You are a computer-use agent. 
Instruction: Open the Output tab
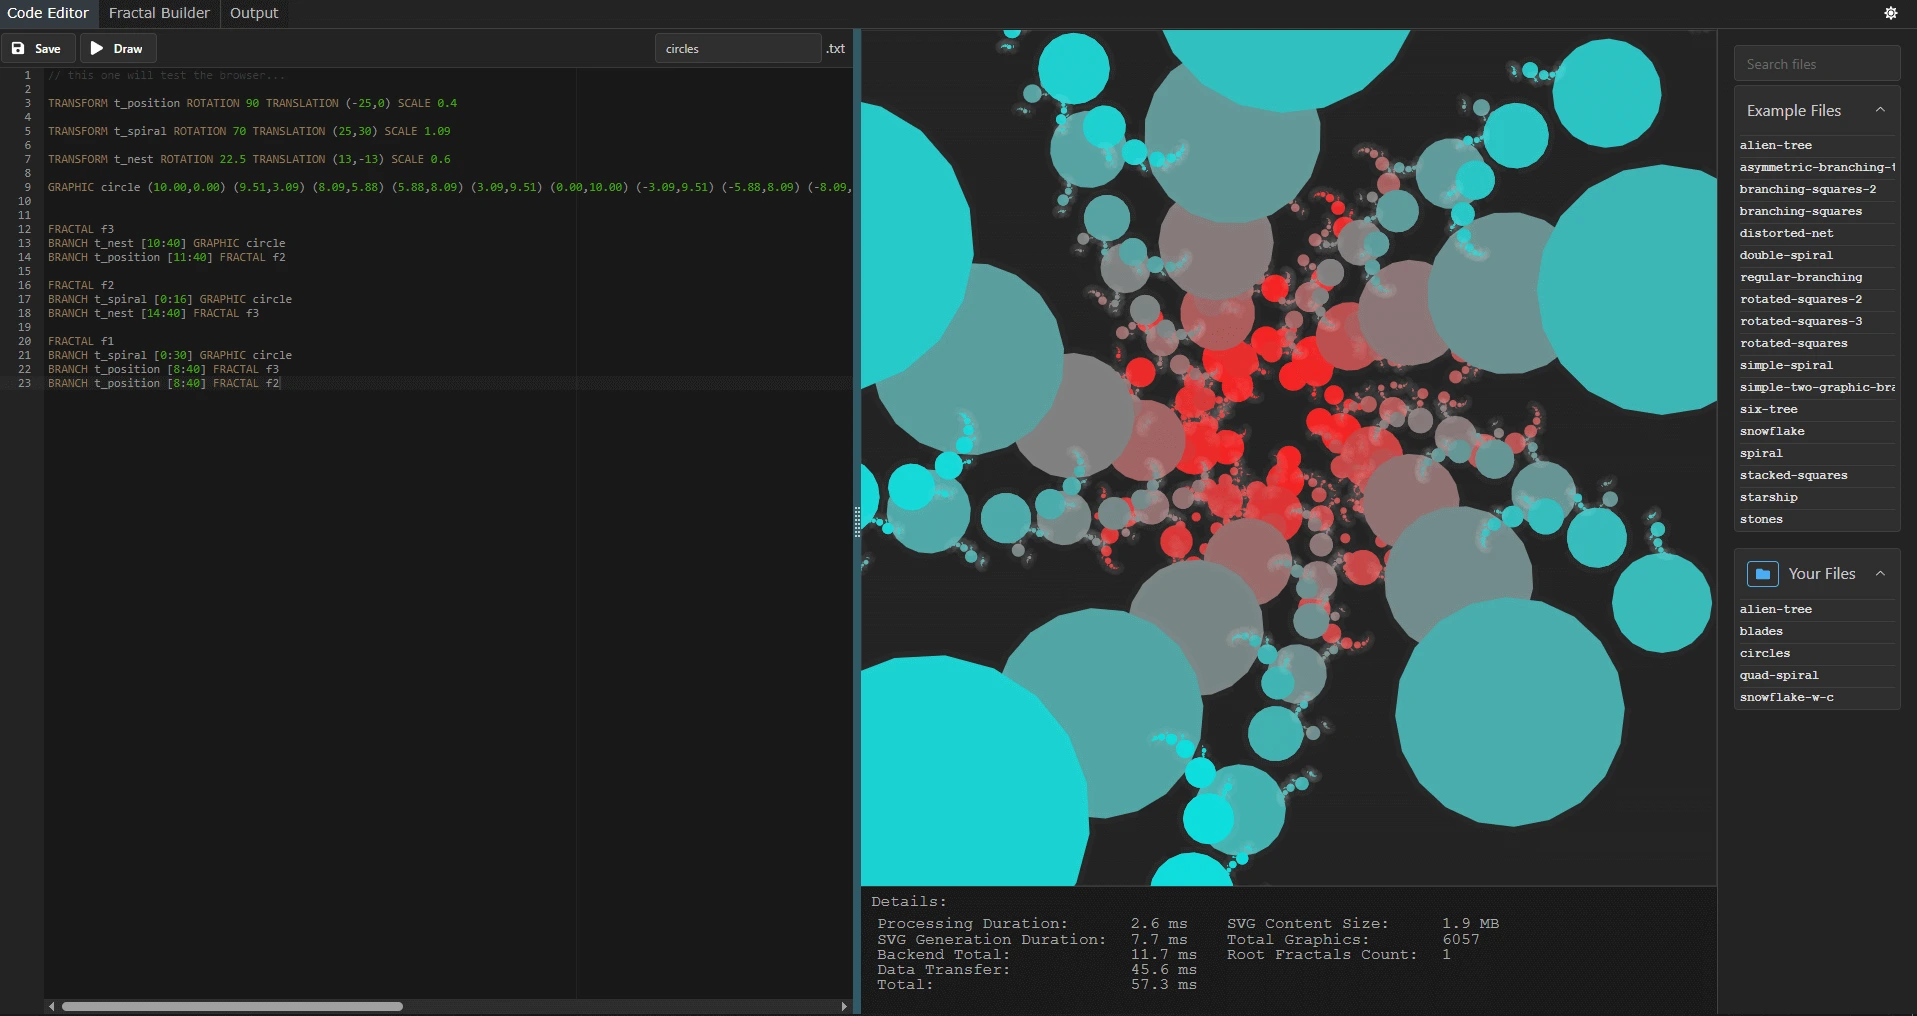(x=253, y=13)
